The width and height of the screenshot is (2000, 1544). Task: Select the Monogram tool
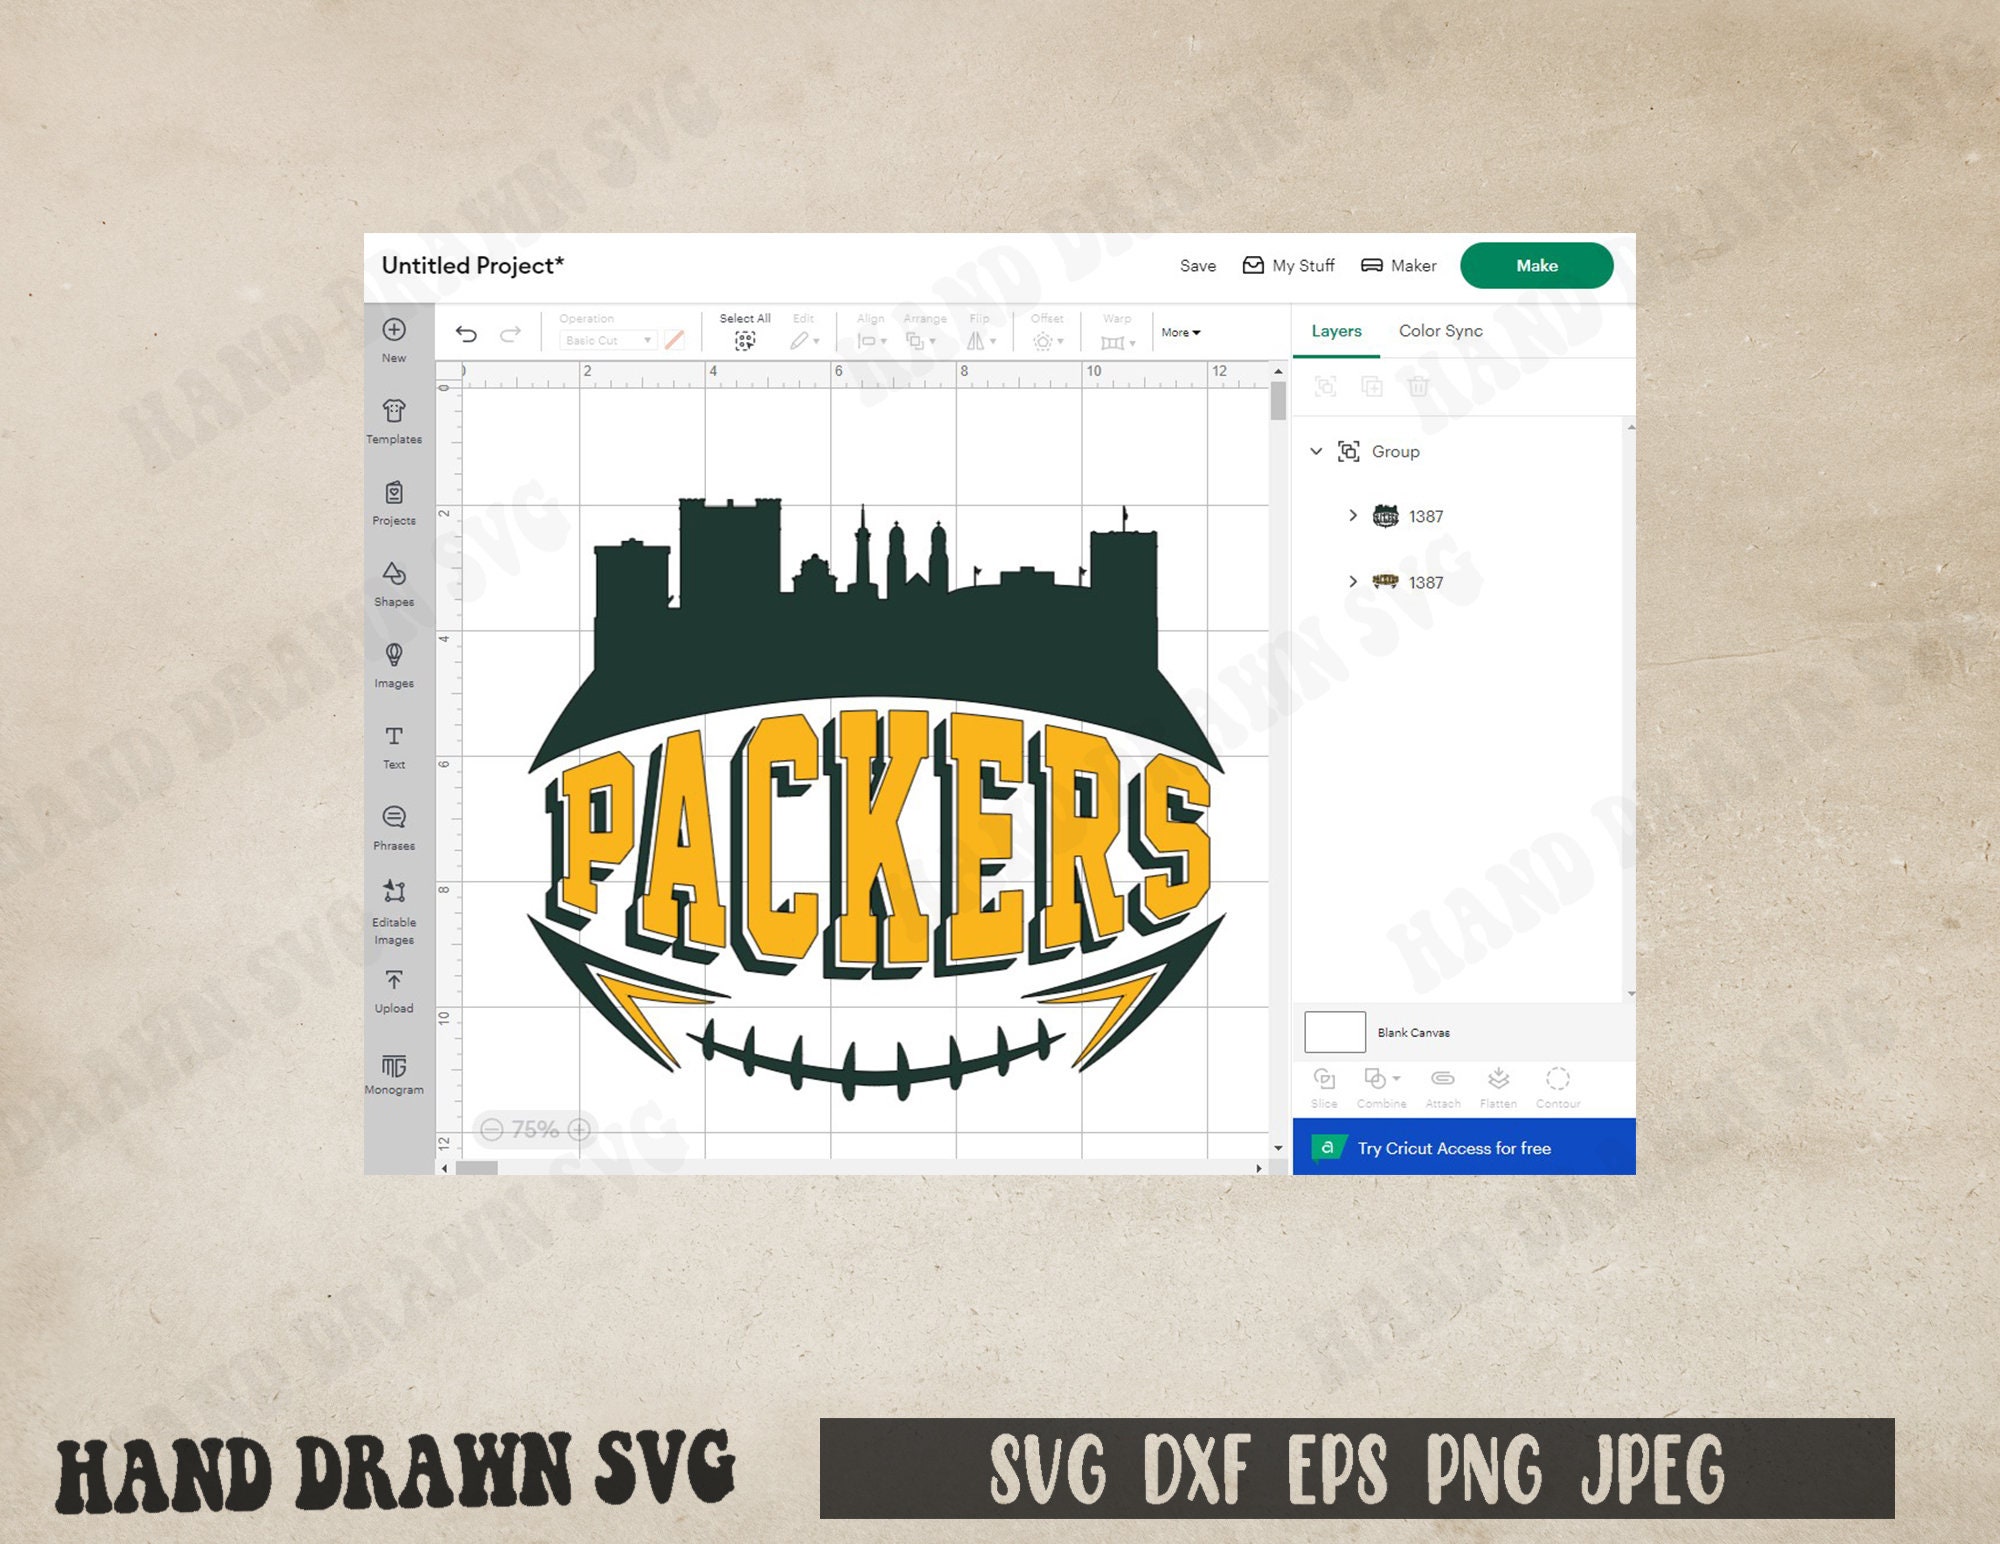[394, 1071]
